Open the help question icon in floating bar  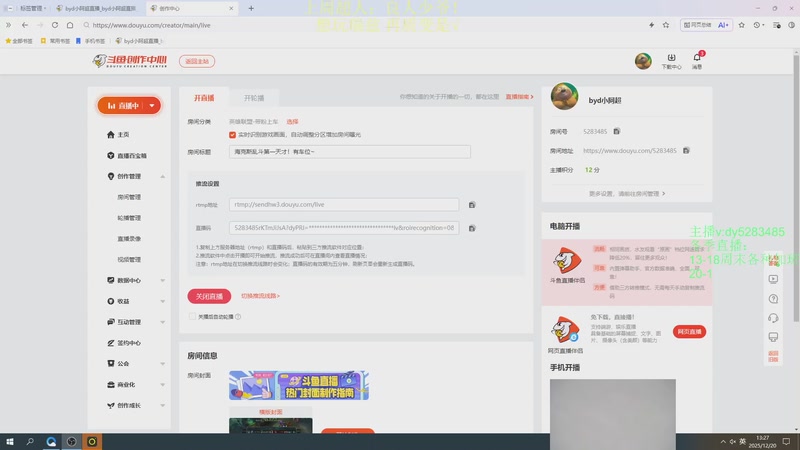tap(773, 298)
